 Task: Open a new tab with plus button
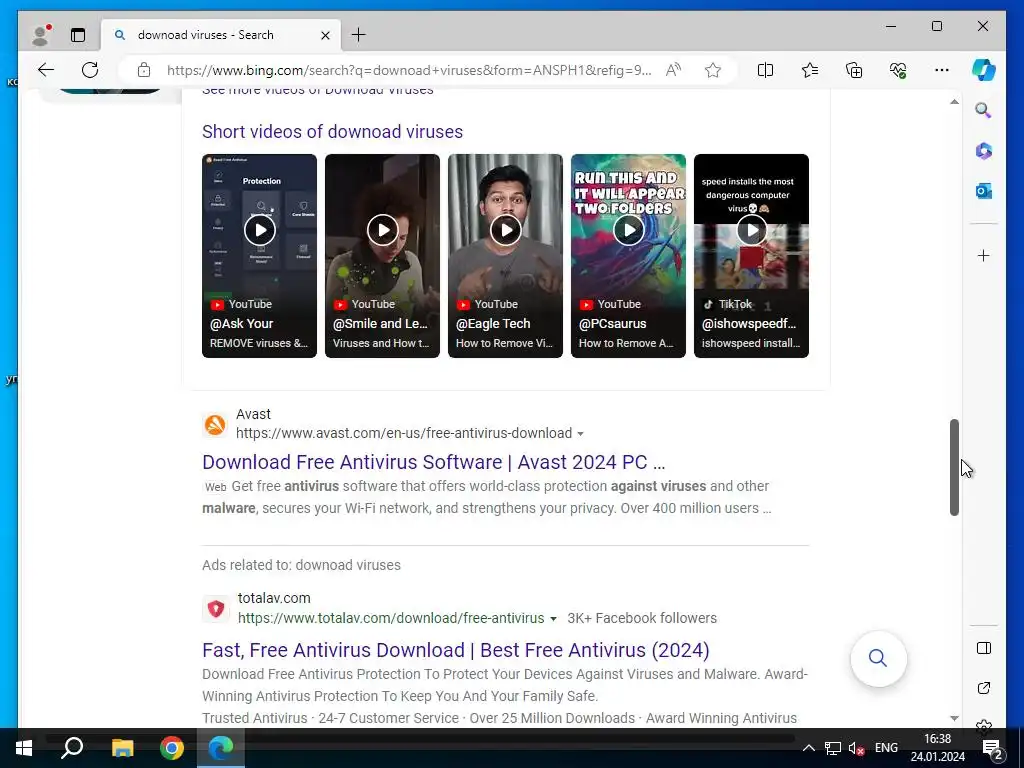[x=359, y=35]
